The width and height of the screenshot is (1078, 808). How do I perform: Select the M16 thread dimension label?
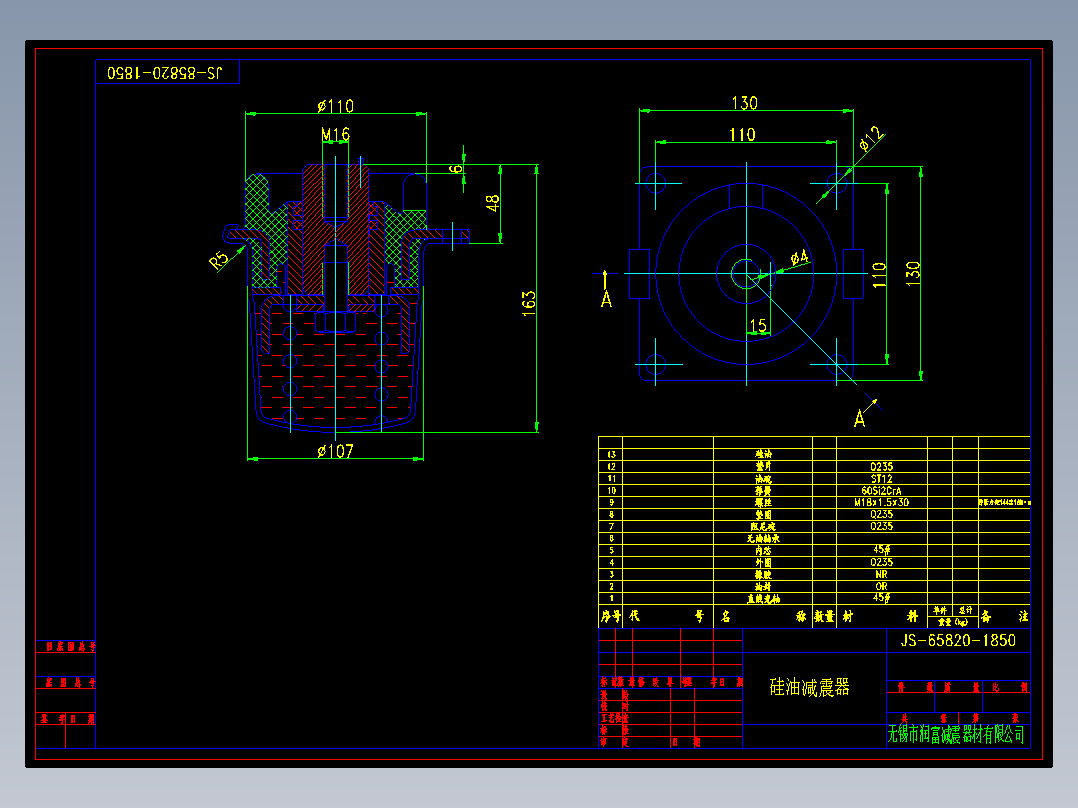tap(336, 134)
